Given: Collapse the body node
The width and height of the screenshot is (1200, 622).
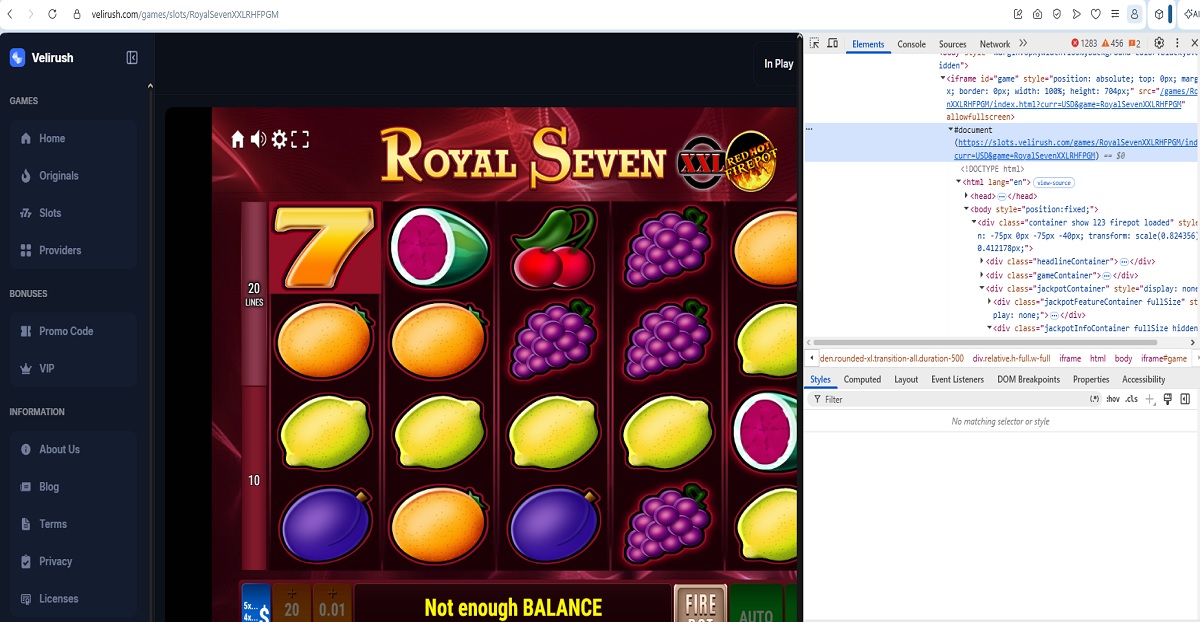Looking at the screenshot, I should pos(967,209).
